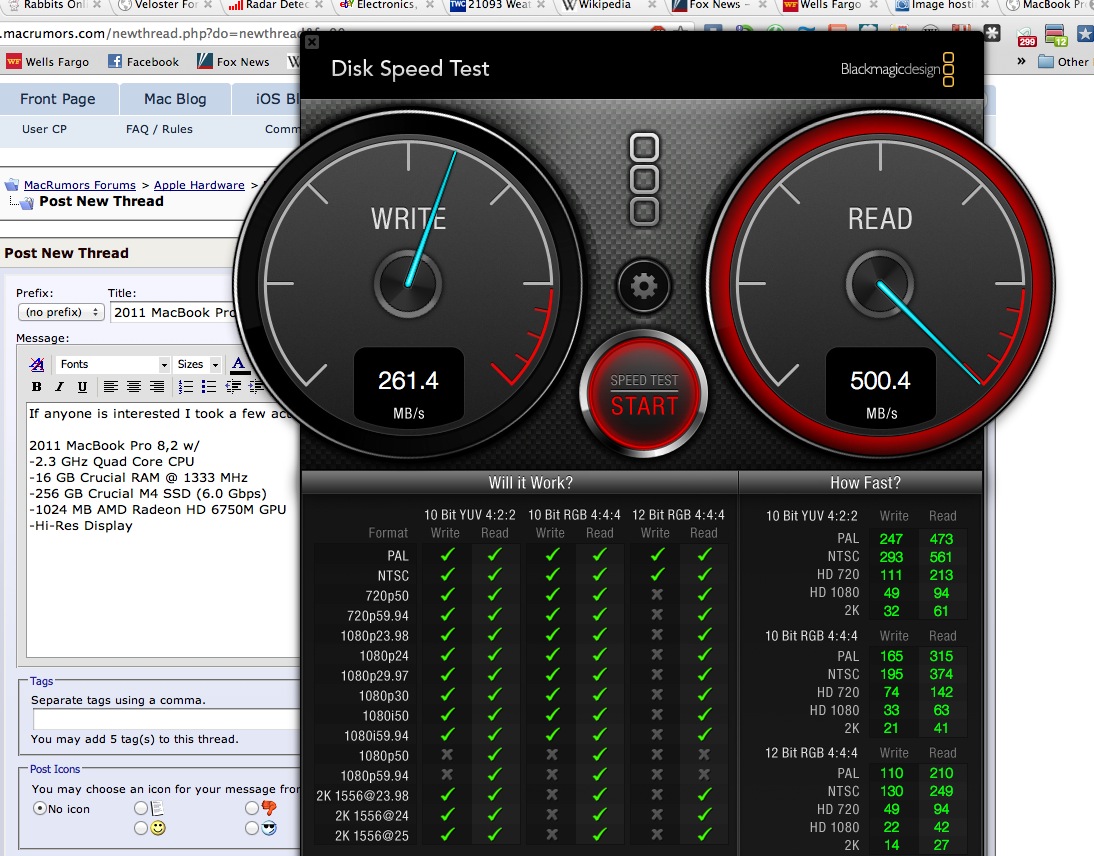The height and width of the screenshot is (856, 1094).
Task: Click the extension icon with green 12 badge
Action: (1056, 34)
